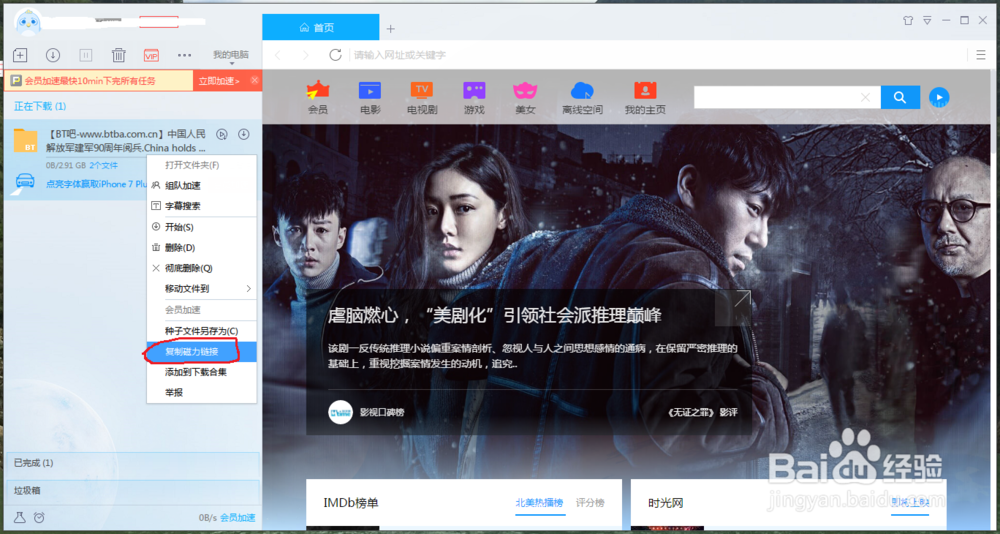Click the download arrow icon on the task
The width and height of the screenshot is (1000, 534).
243,134
